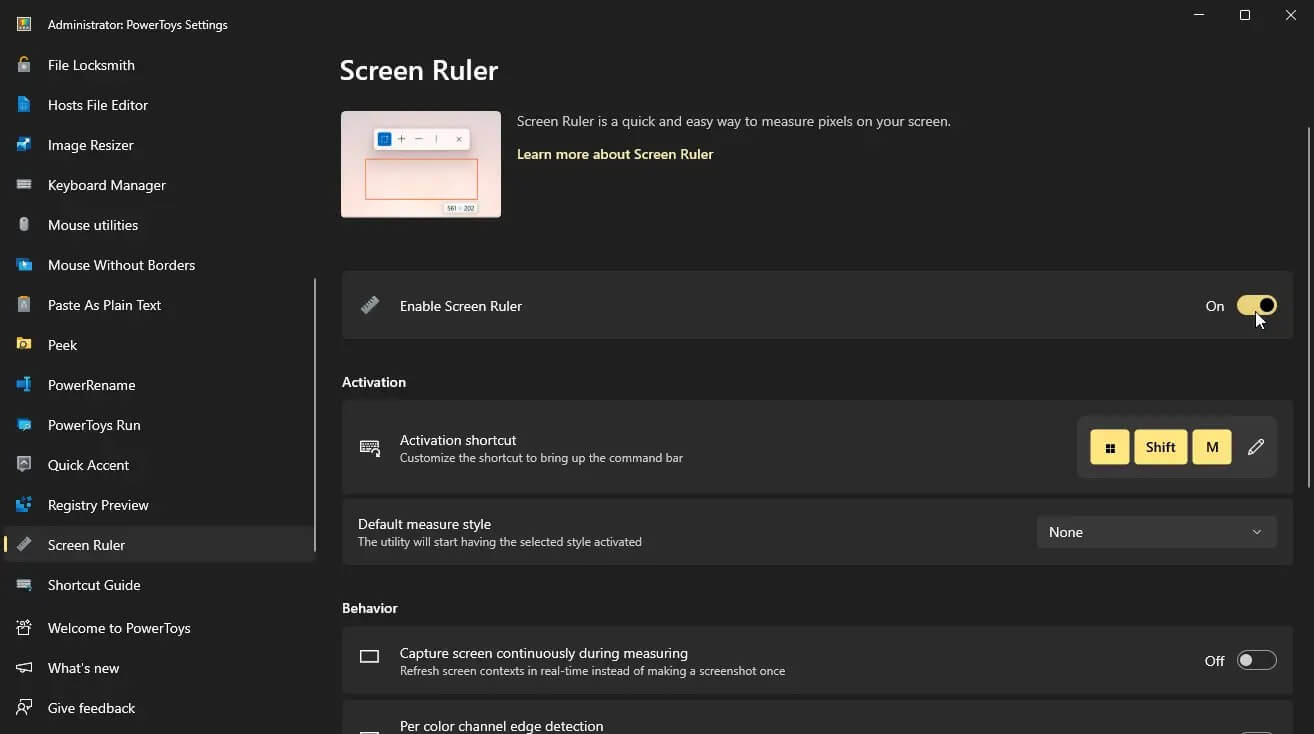Open the What's new page

pyautogui.click(x=160, y=668)
